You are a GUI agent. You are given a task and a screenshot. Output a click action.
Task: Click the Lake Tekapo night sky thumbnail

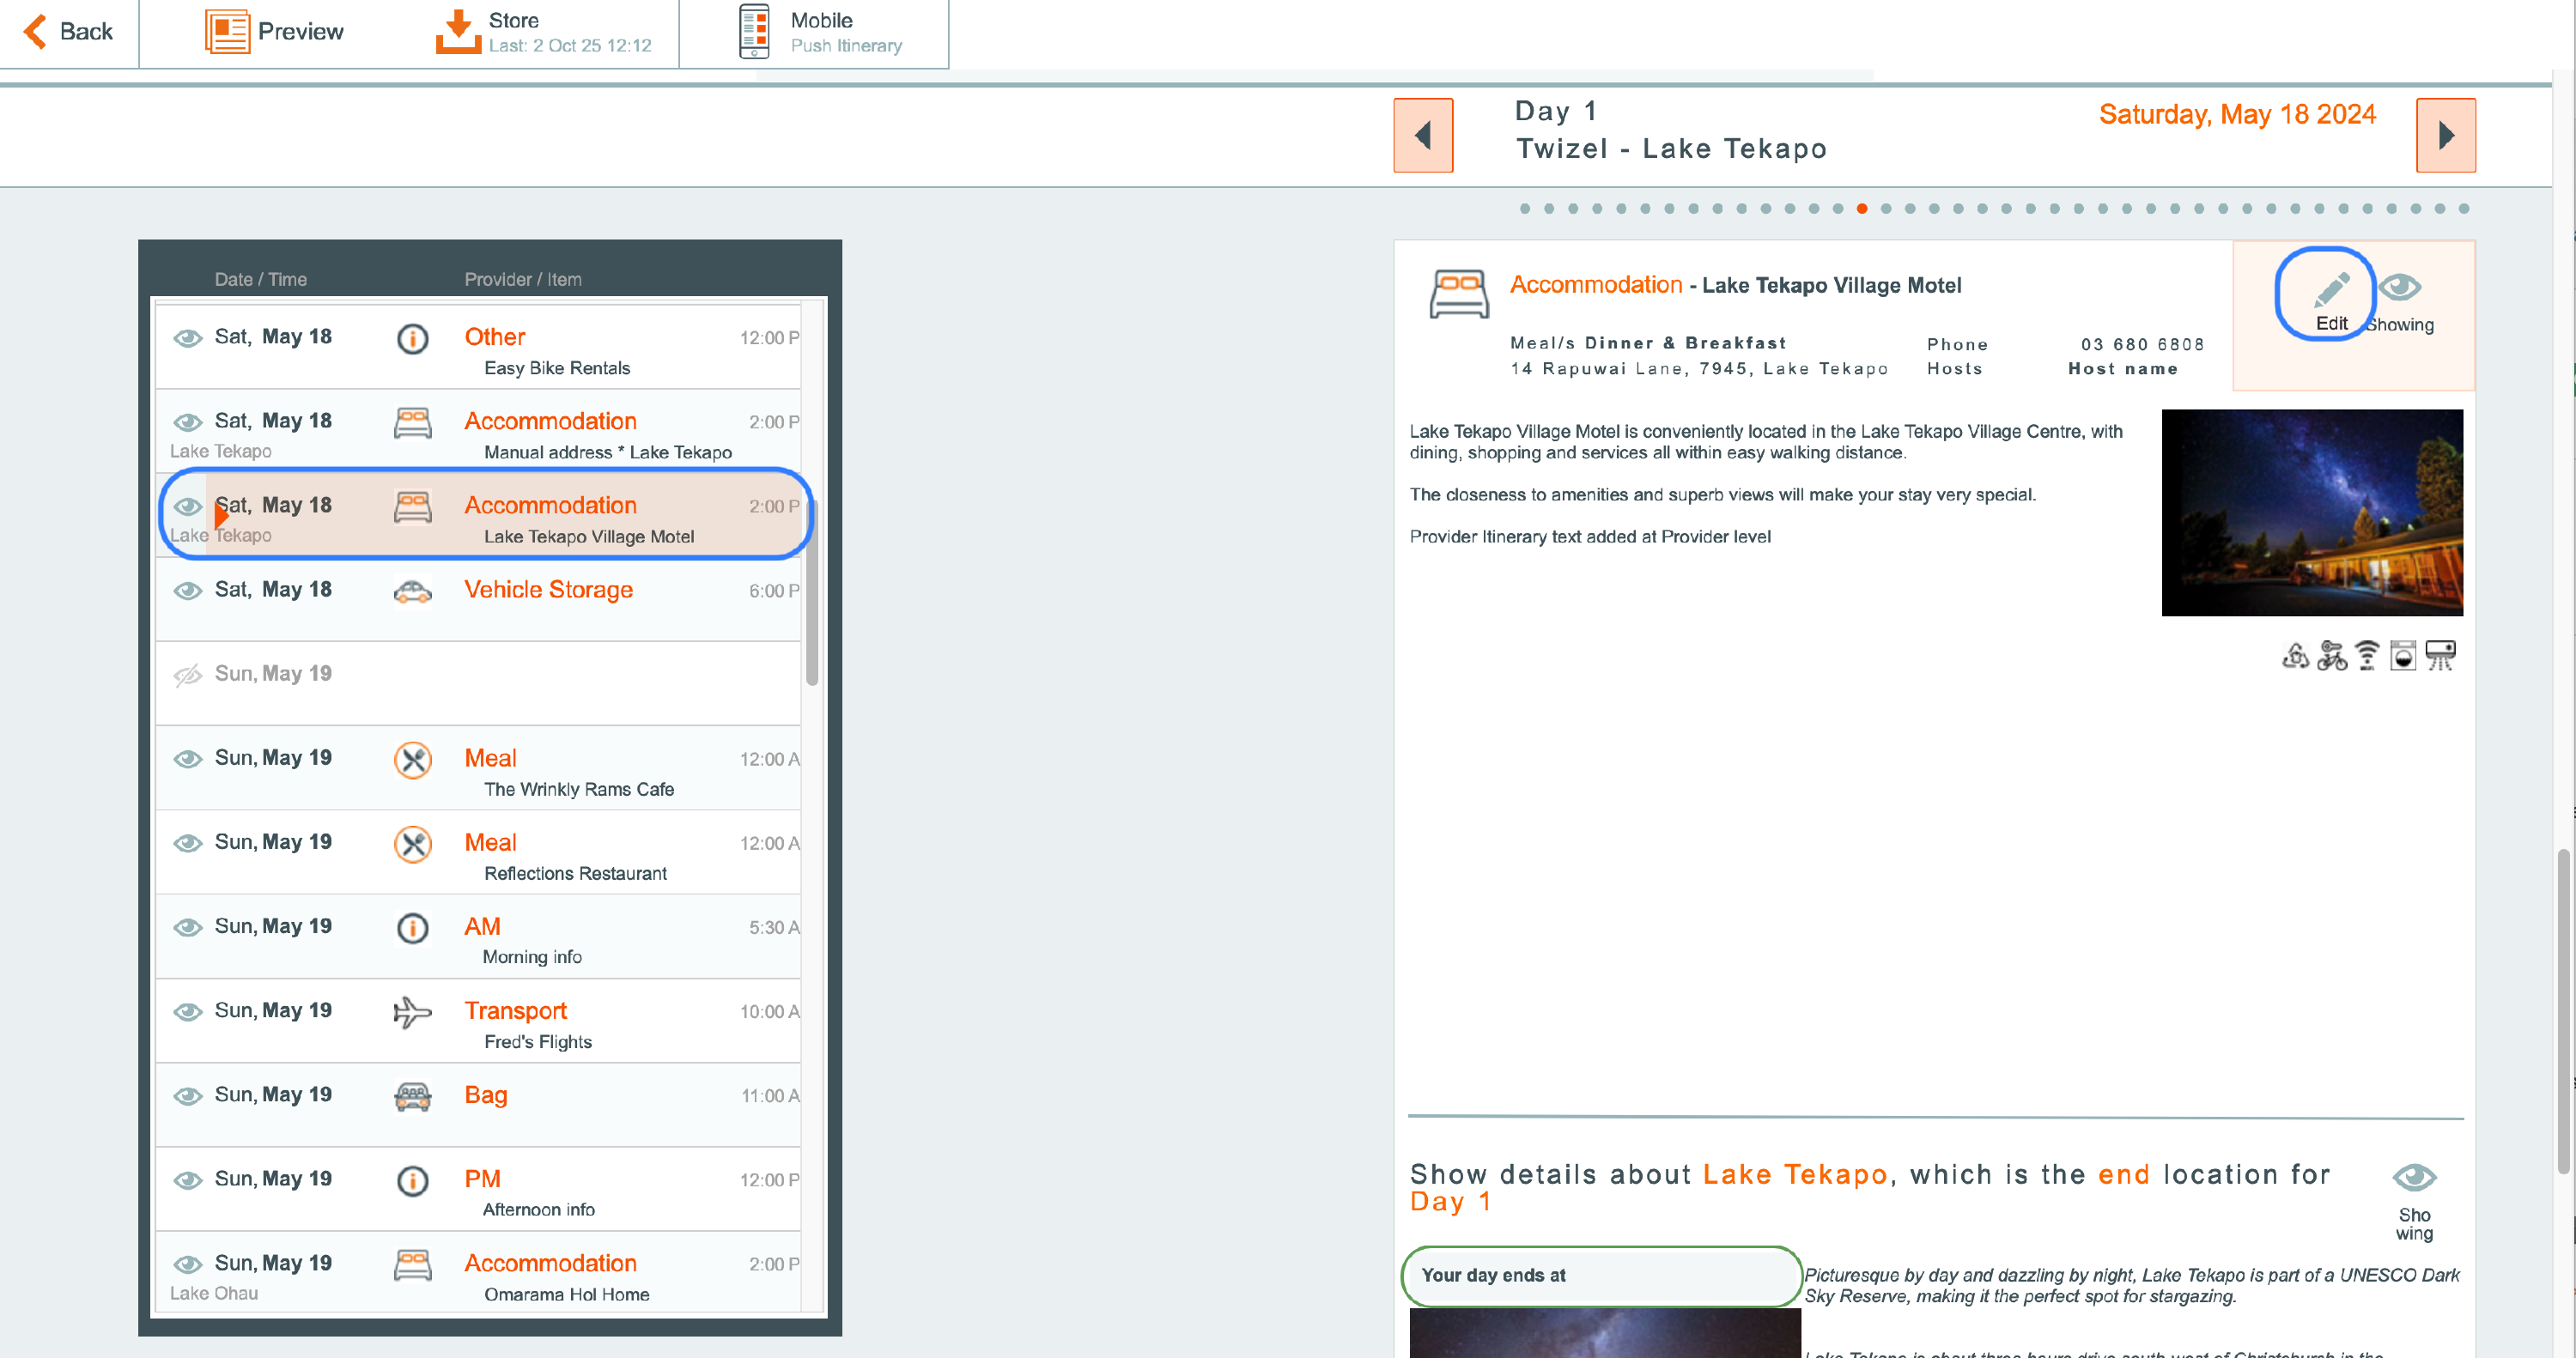click(x=2311, y=512)
